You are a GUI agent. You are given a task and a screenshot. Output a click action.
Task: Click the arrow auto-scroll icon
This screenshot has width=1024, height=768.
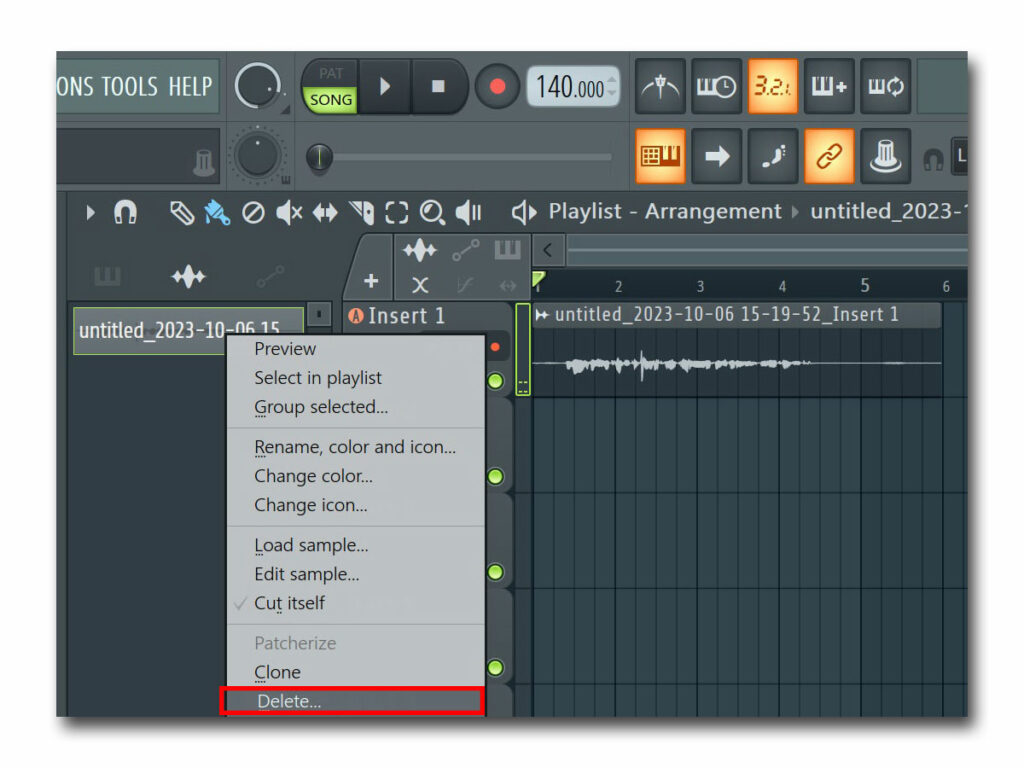pos(716,156)
